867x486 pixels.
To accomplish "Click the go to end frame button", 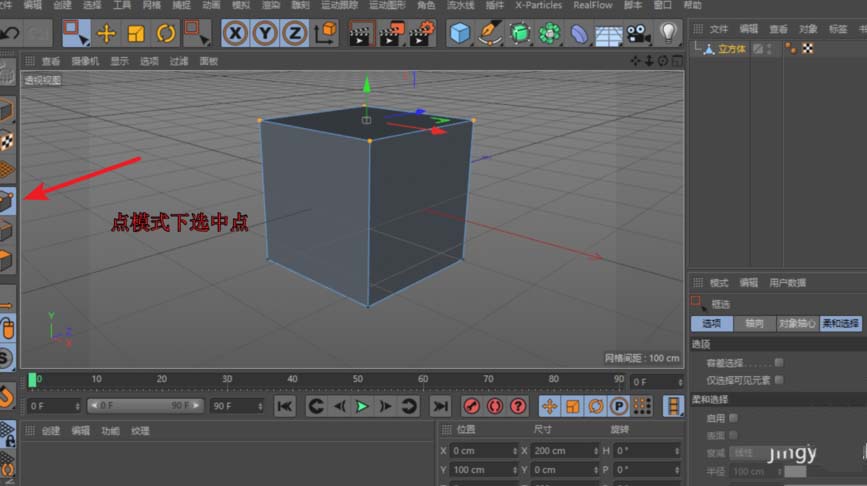I will pyautogui.click(x=440, y=406).
